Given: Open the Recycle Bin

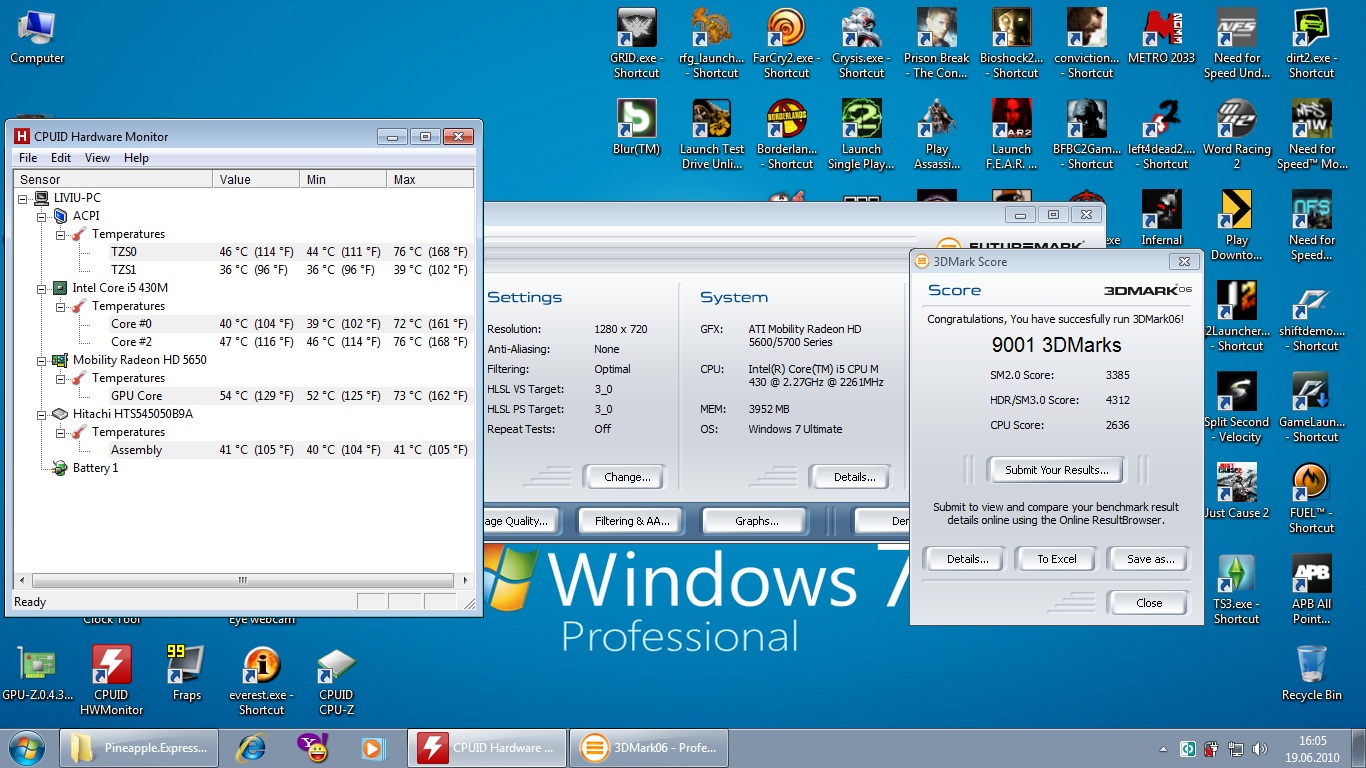Looking at the screenshot, I should tap(1311, 673).
